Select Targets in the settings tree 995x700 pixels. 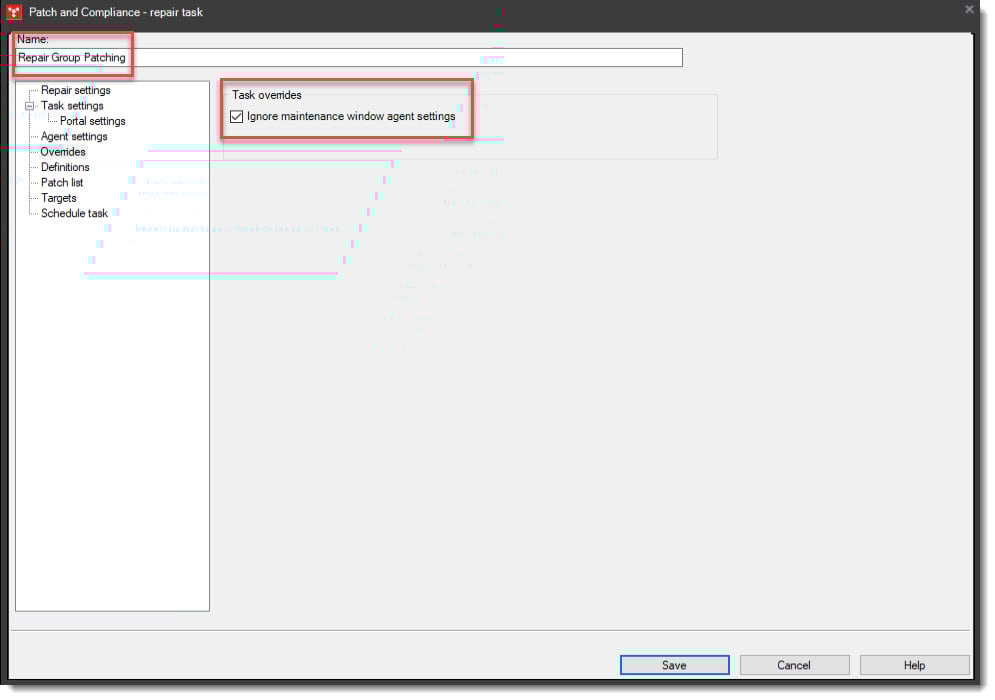click(x=58, y=197)
